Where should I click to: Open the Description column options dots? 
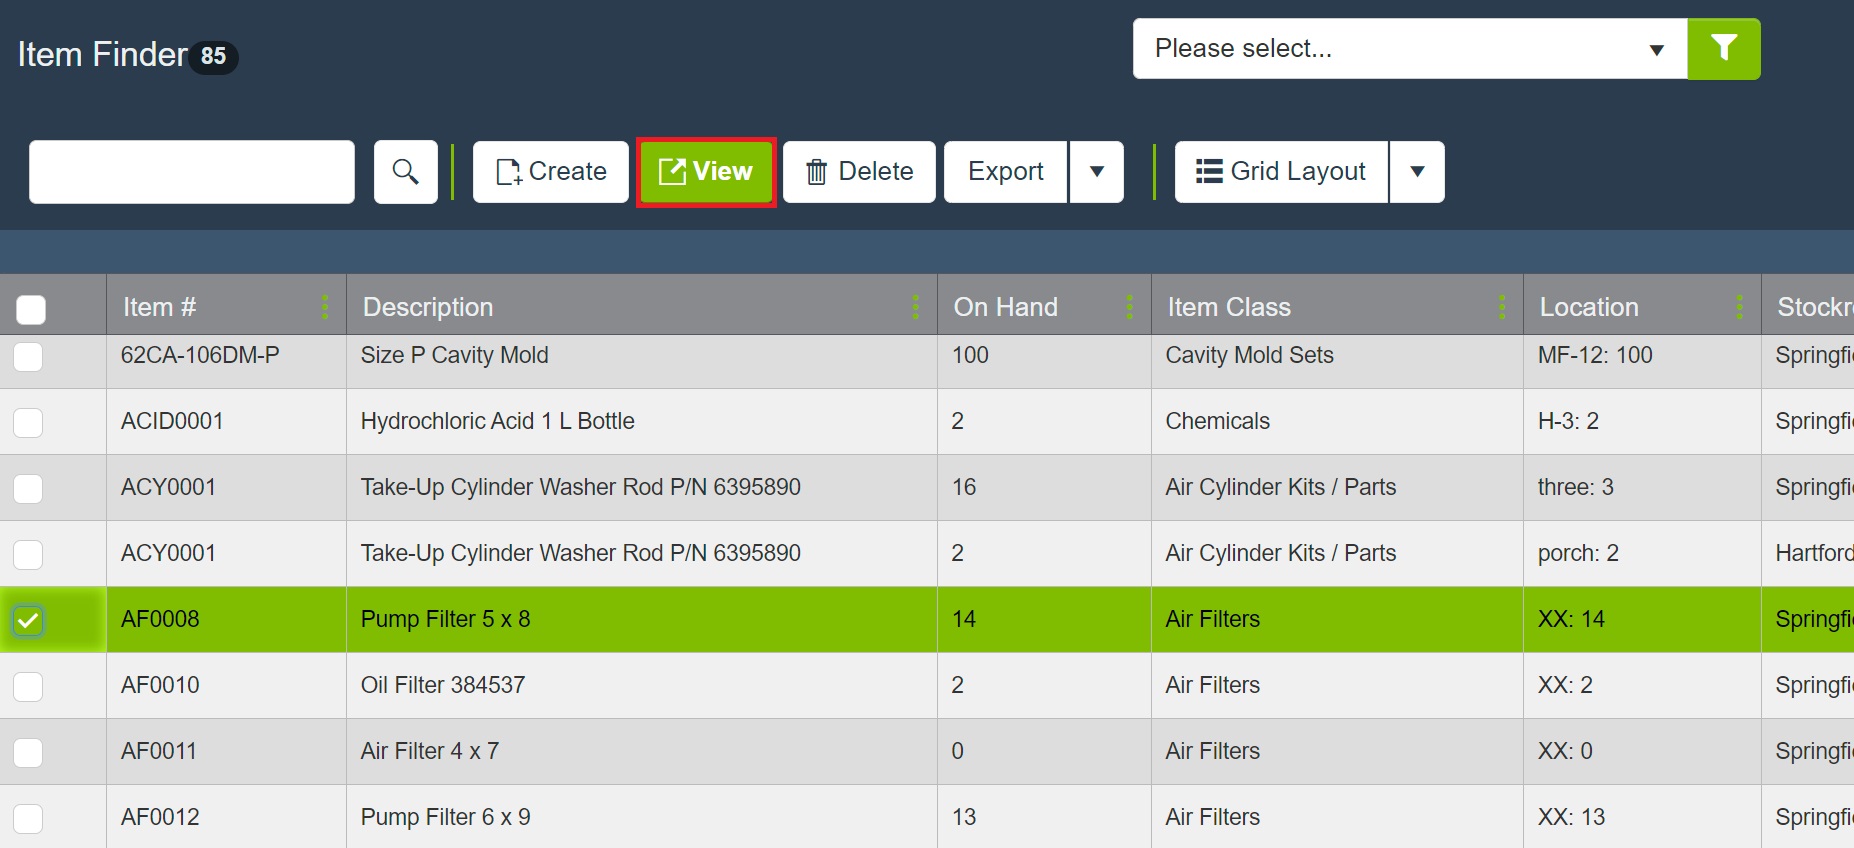915,307
